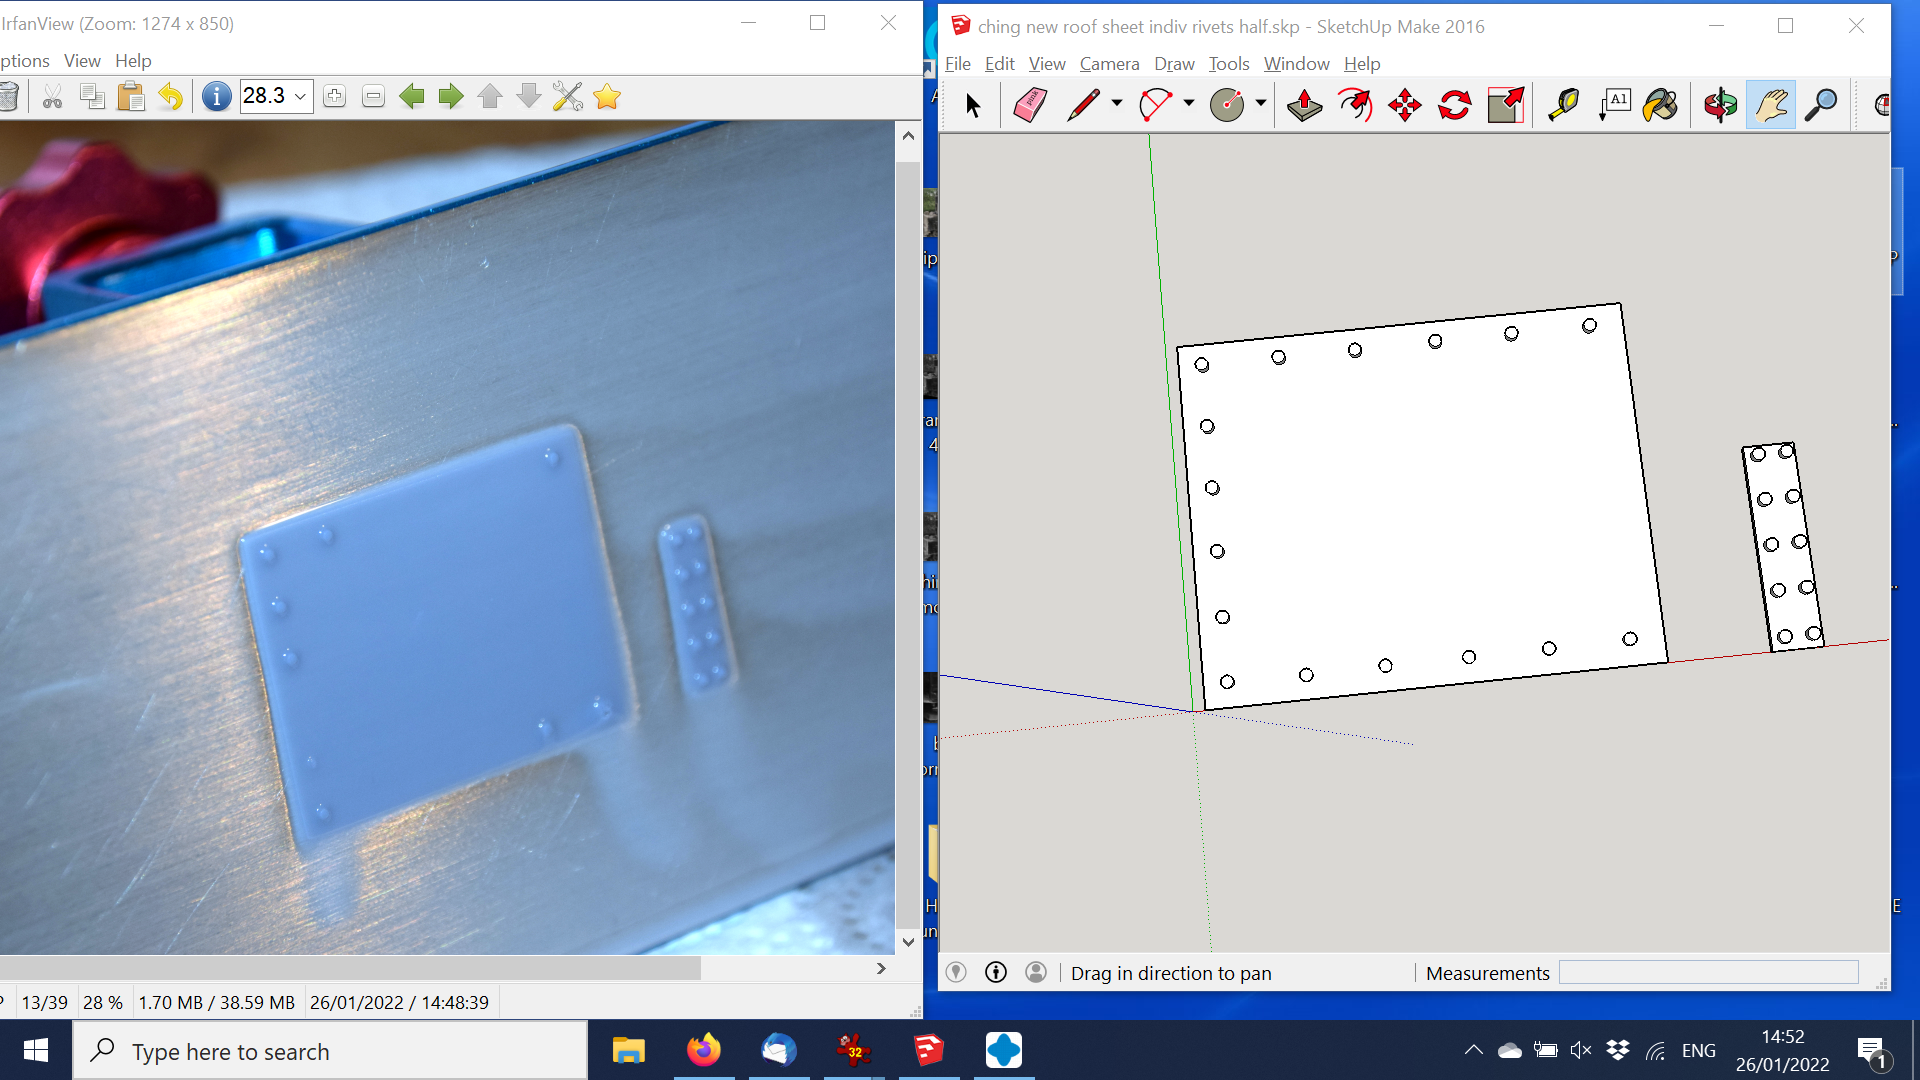1920x1080 pixels.
Task: Activate the Rotate tool
Action: (1455, 104)
